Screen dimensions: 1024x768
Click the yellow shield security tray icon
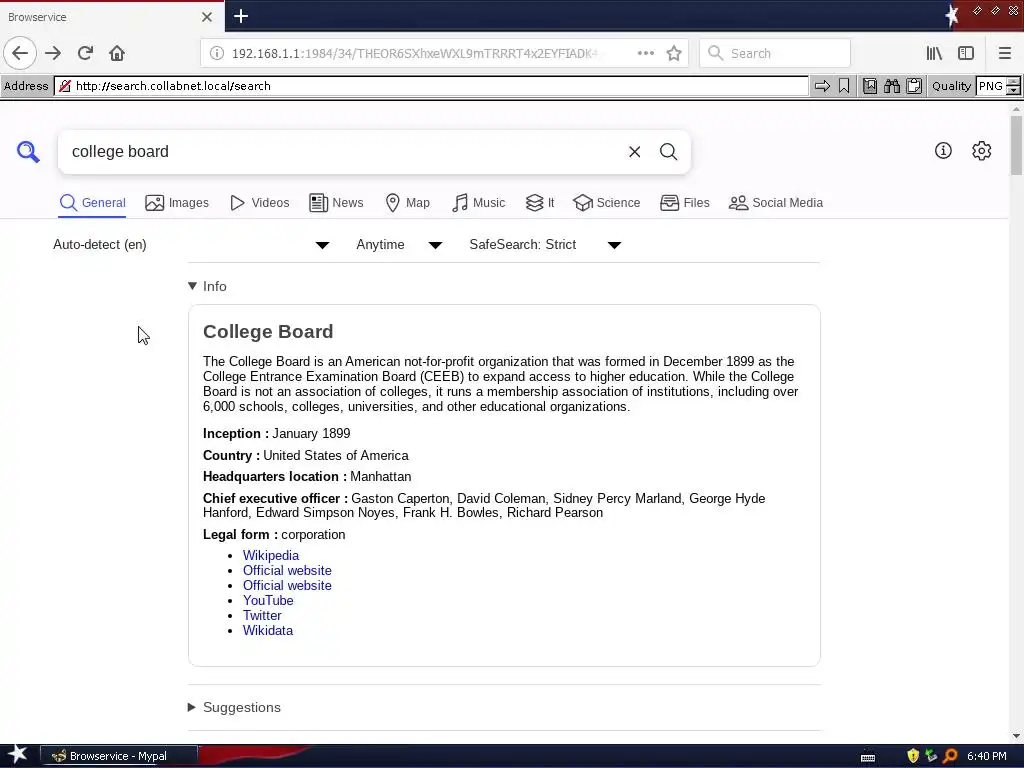point(913,756)
